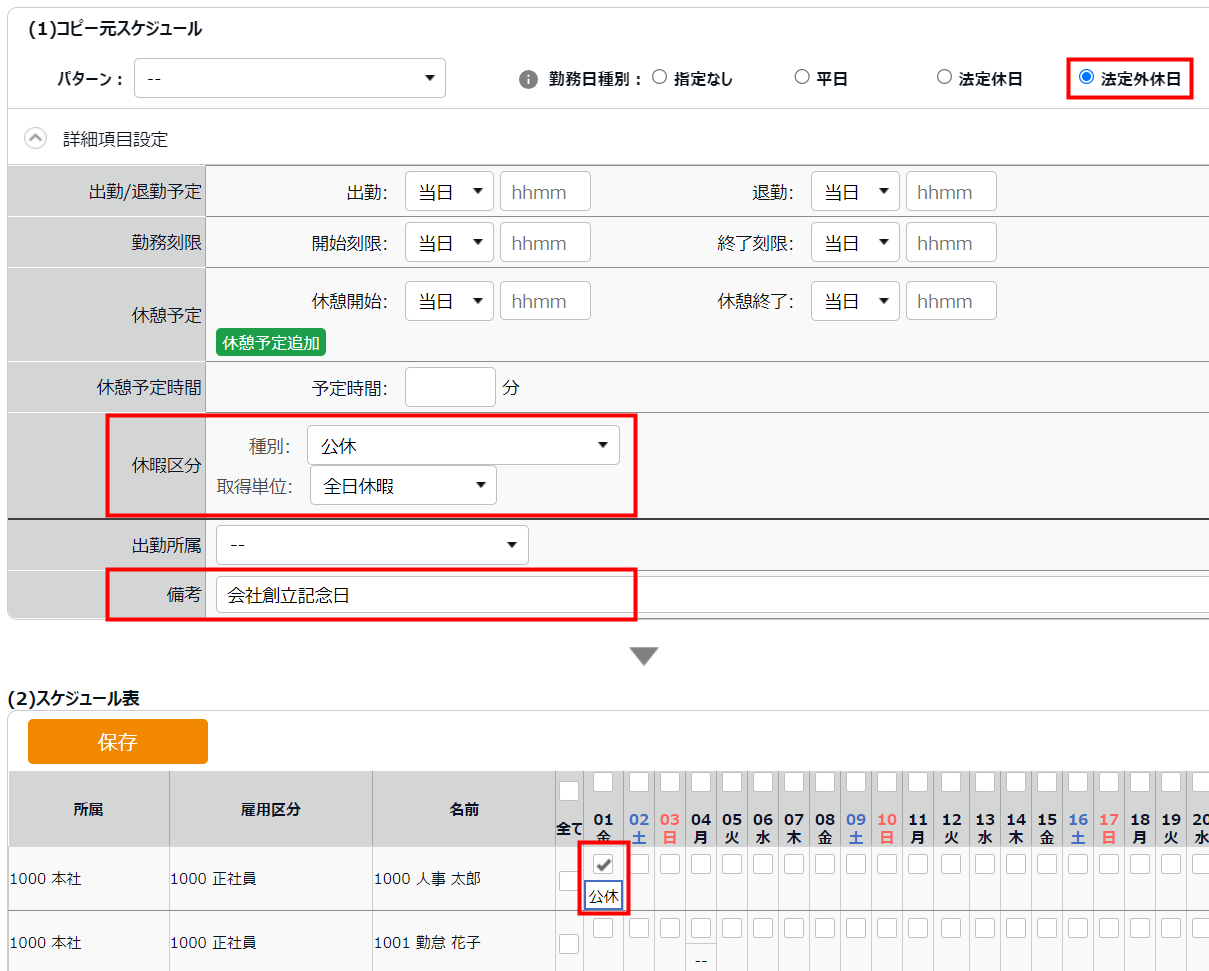This screenshot has height=971, width=1209.
Task: Click the 予定時間 minutes input box
Action: (x=449, y=387)
